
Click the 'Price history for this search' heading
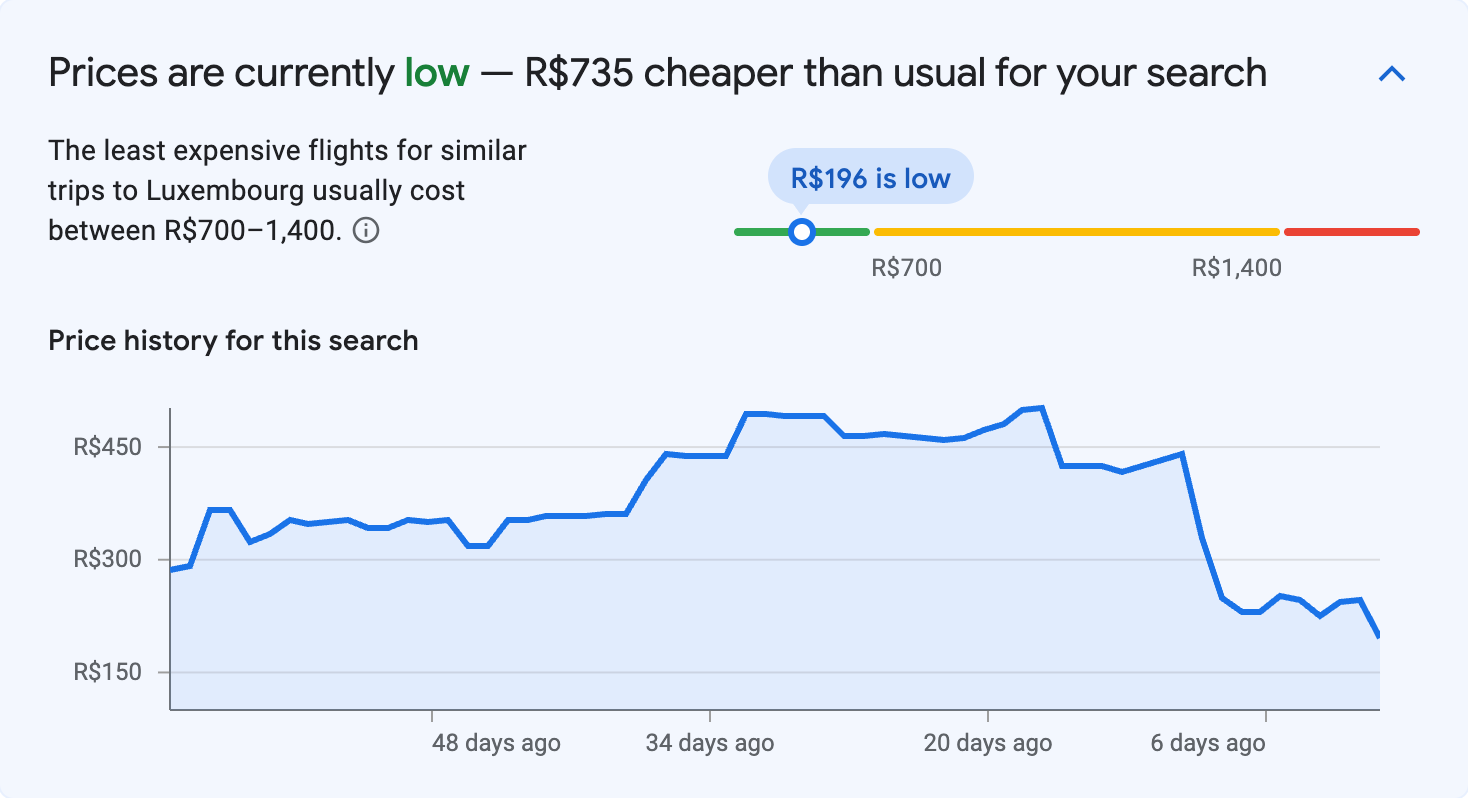pyautogui.click(x=232, y=340)
